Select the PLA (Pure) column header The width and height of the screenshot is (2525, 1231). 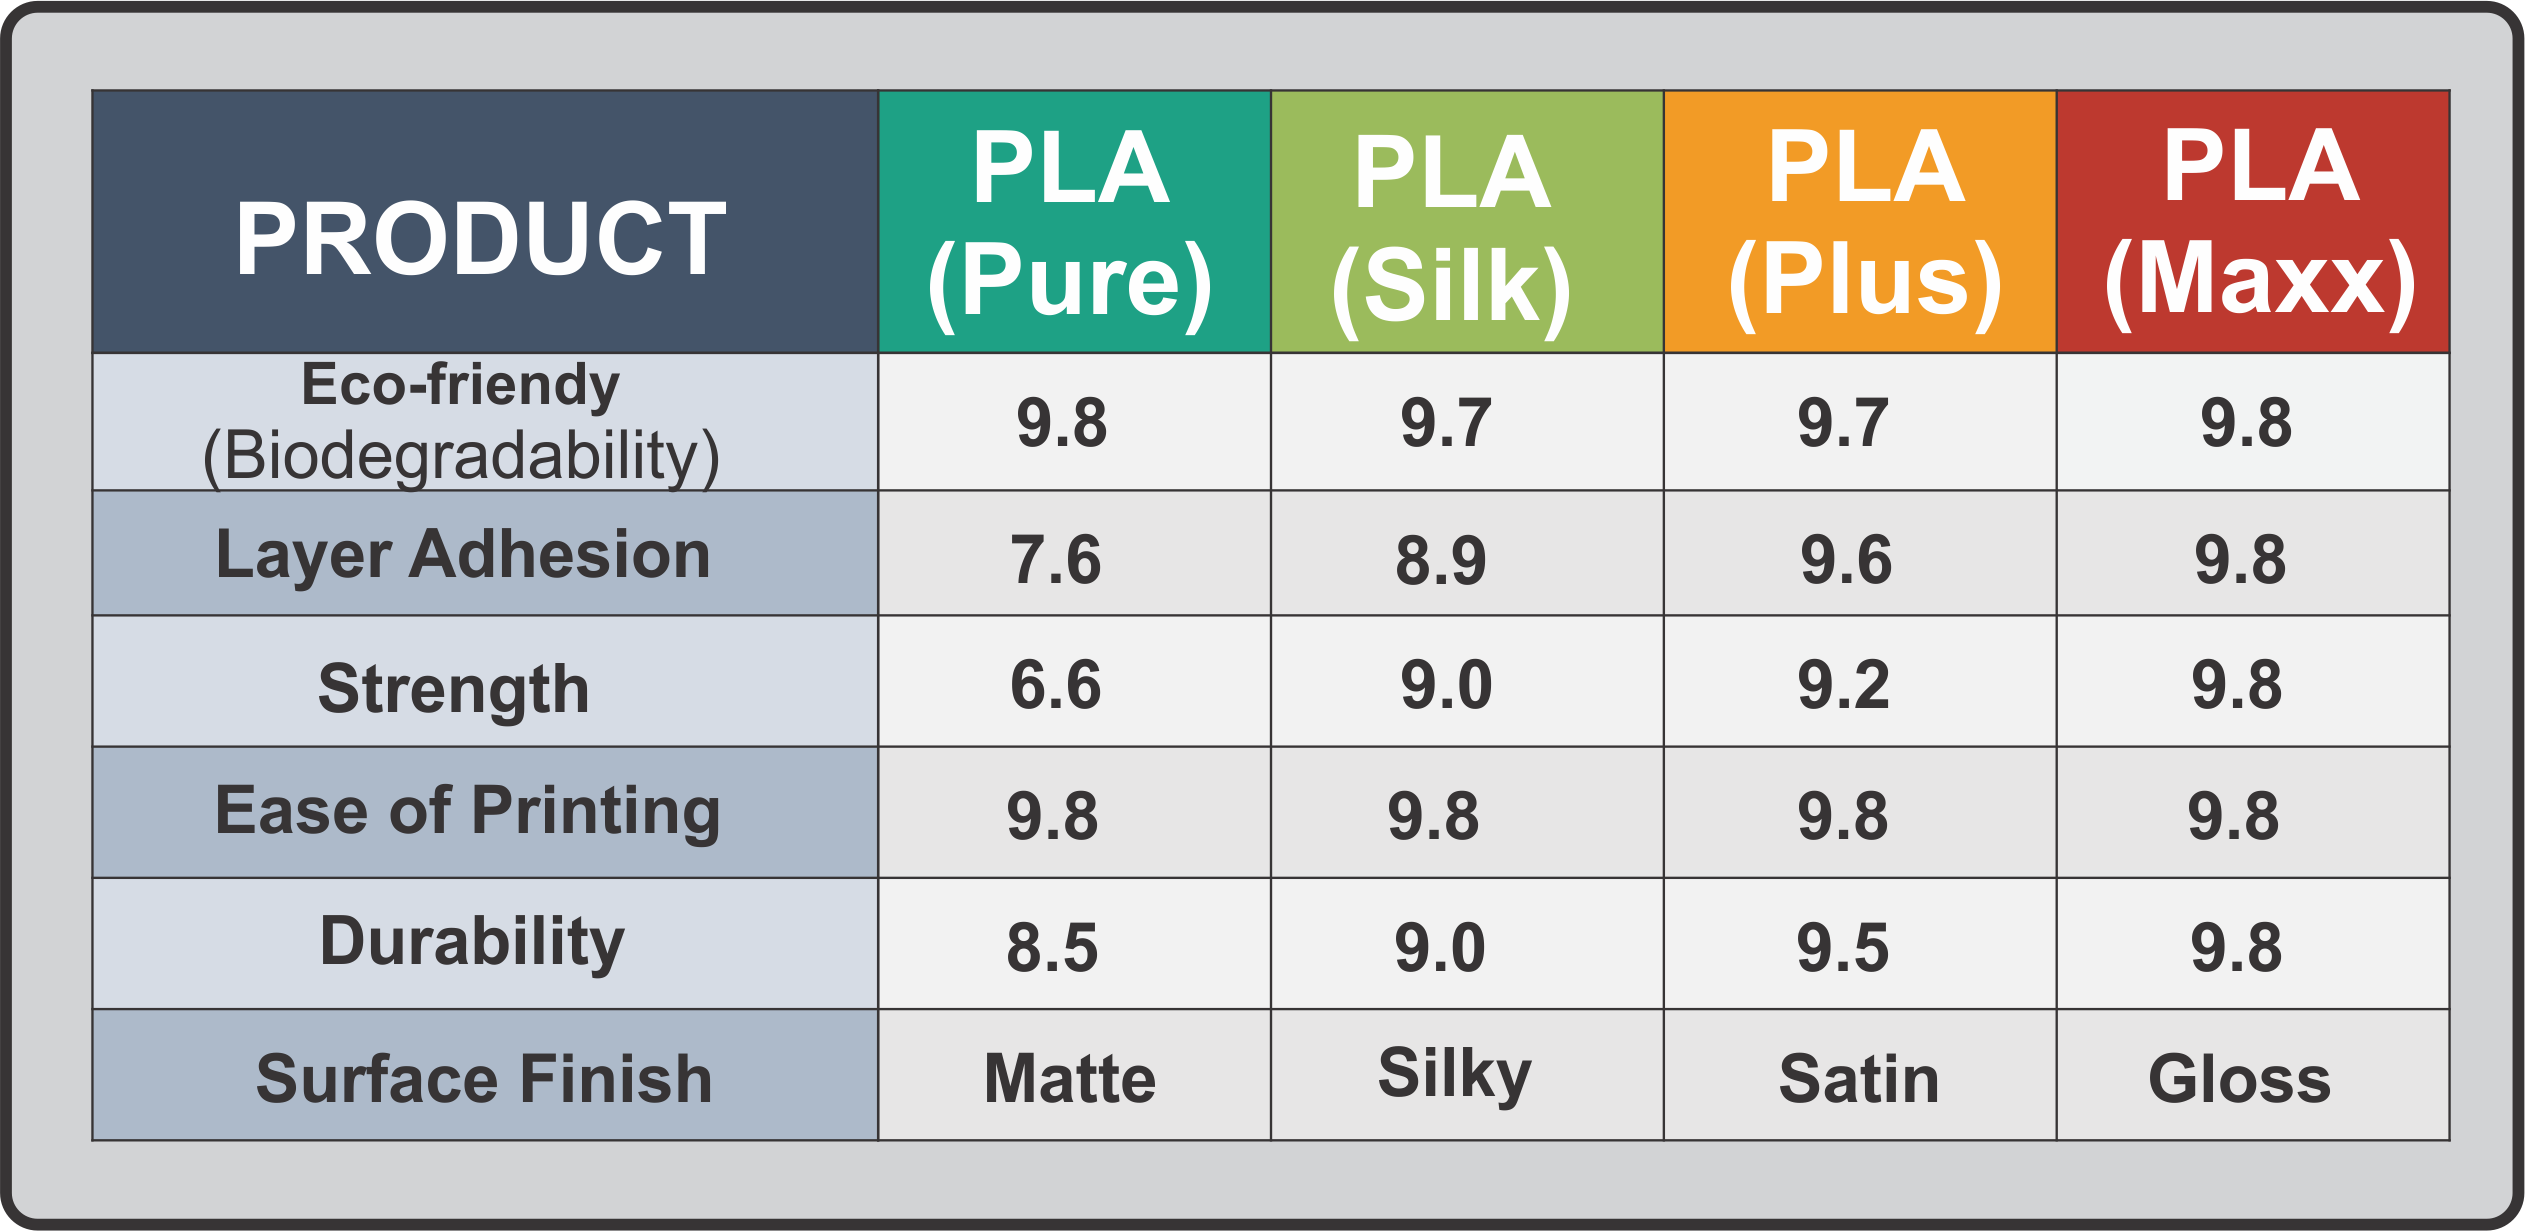point(1074,222)
